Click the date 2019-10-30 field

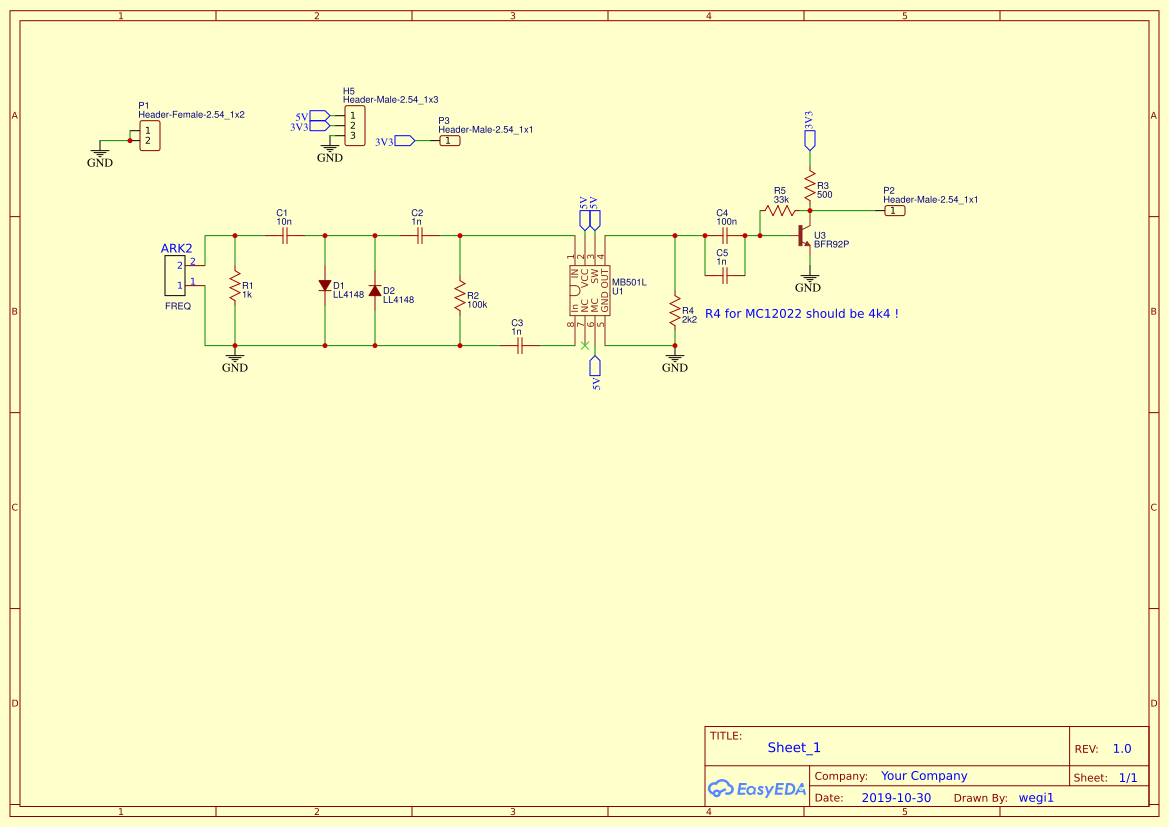pyautogui.click(x=899, y=797)
